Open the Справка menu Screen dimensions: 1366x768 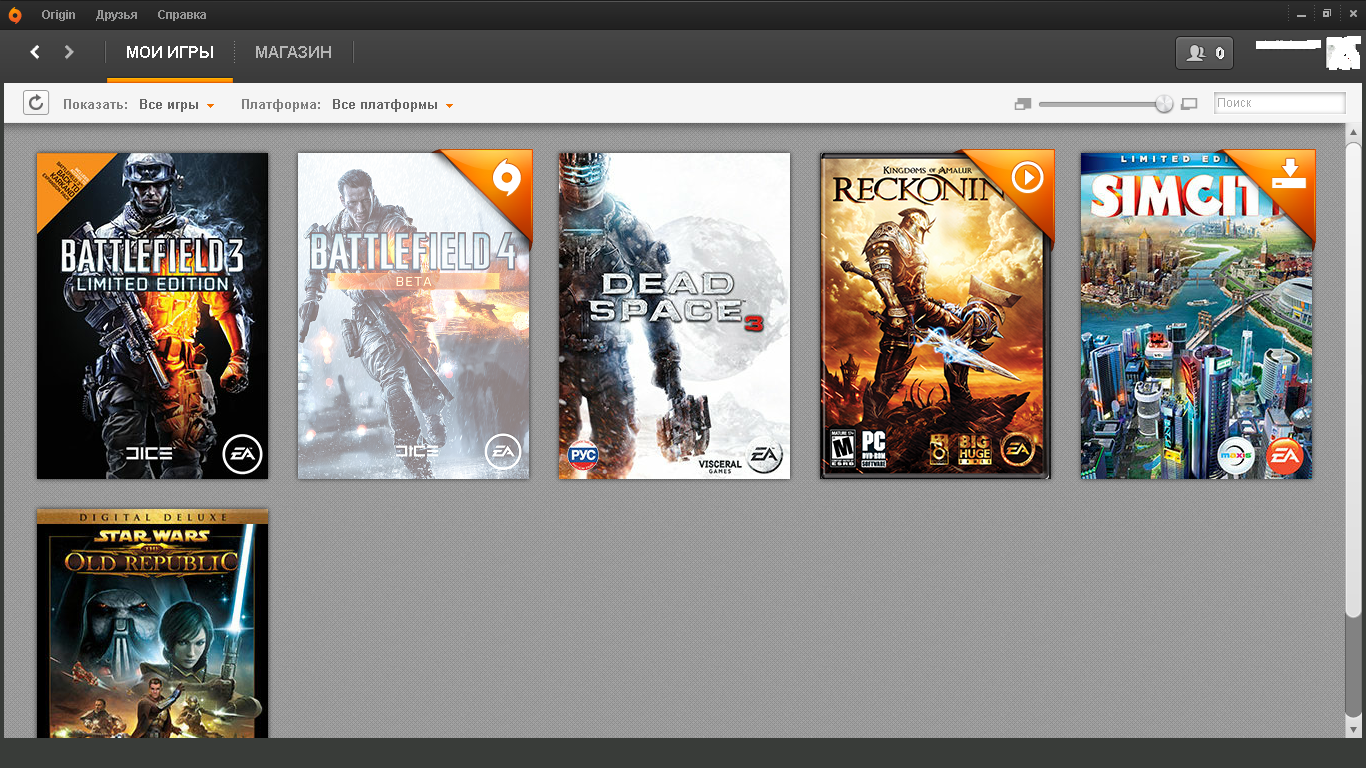click(182, 15)
